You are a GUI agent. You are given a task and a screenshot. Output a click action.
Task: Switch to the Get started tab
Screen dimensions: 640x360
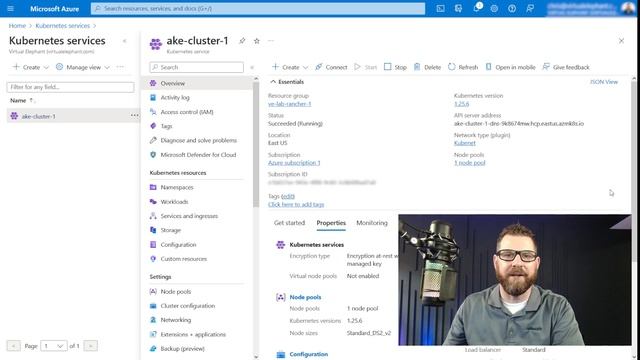pyautogui.click(x=289, y=223)
